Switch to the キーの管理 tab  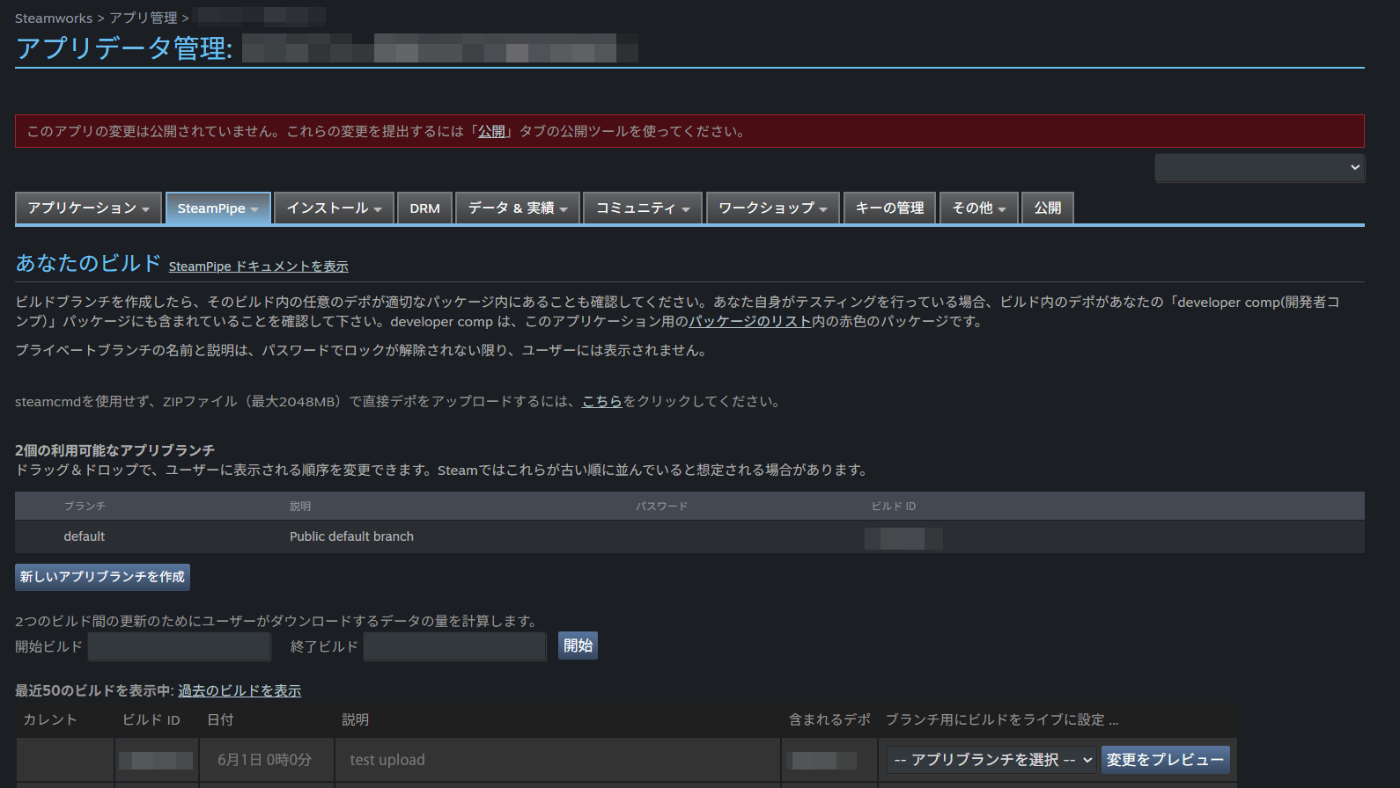pos(890,208)
